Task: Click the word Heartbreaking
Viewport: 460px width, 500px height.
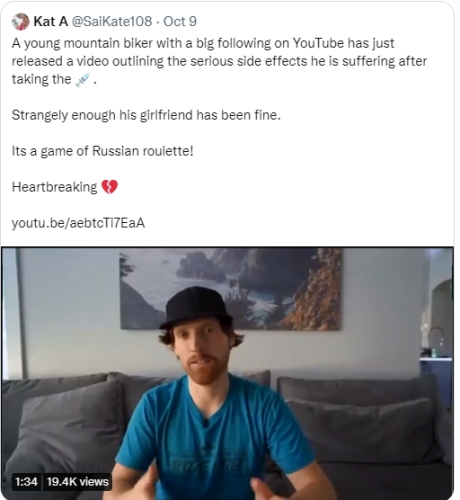Action: pos(54,187)
